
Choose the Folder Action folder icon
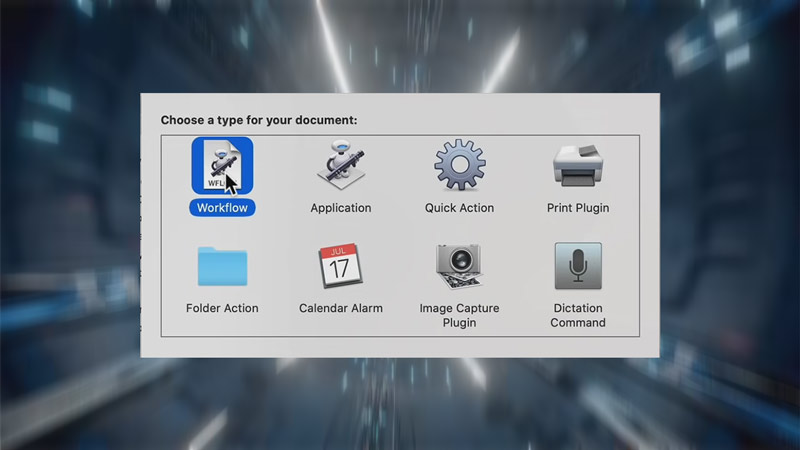pos(222,266)
